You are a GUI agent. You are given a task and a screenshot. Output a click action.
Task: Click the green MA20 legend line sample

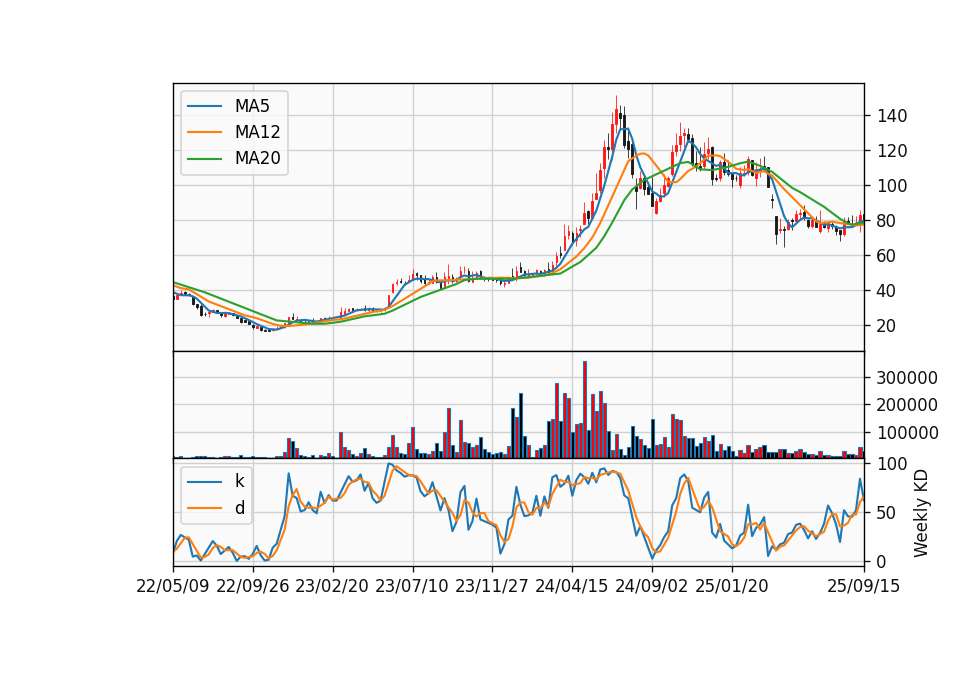[x=204, y=158]
